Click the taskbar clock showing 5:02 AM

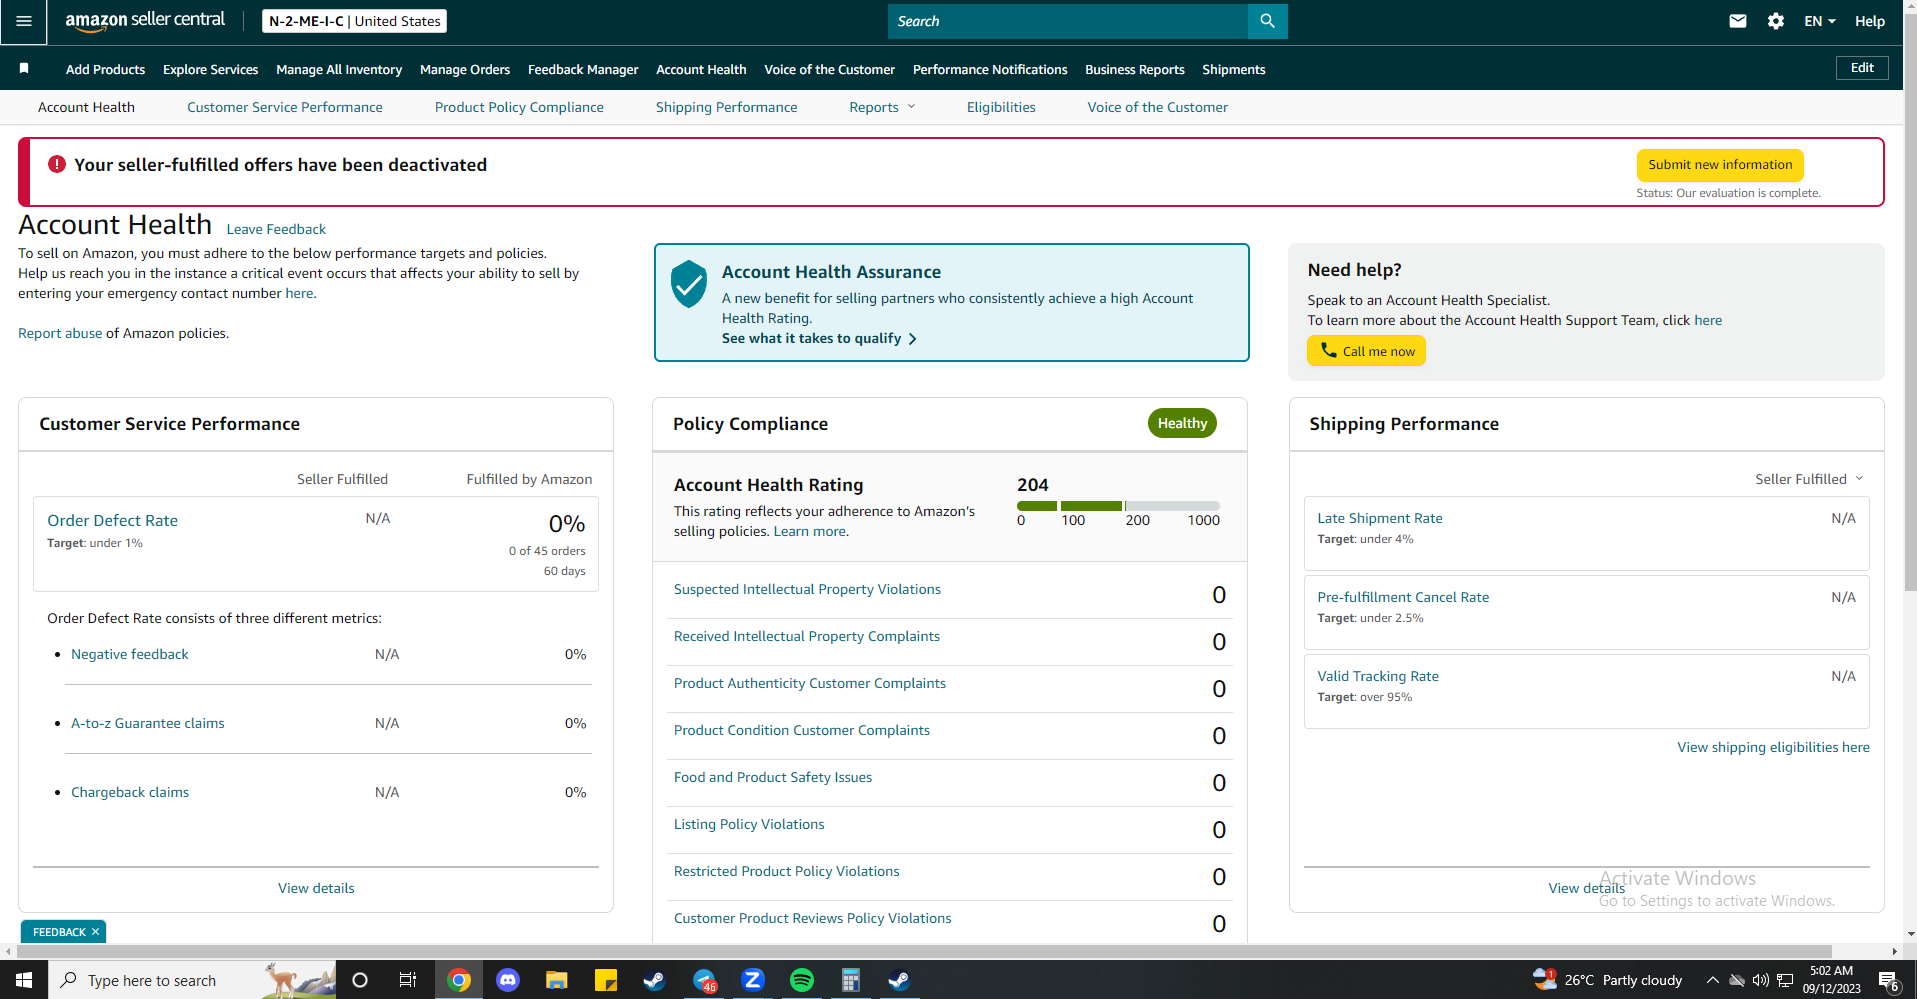(x=1832, y=980)
